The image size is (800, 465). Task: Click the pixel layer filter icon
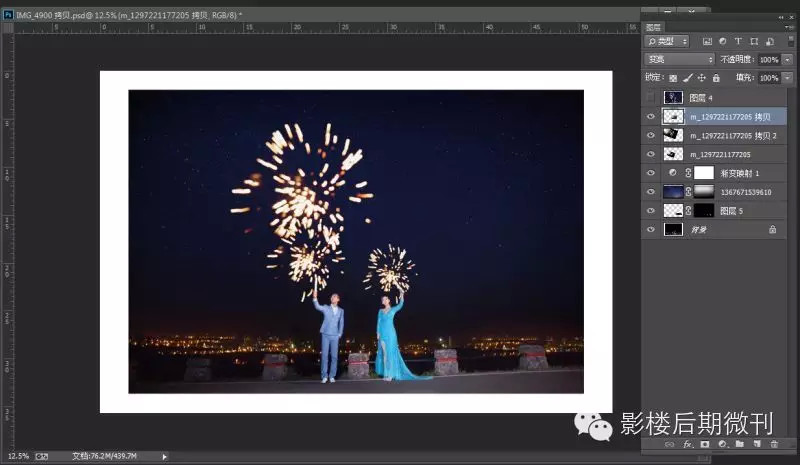707,41
